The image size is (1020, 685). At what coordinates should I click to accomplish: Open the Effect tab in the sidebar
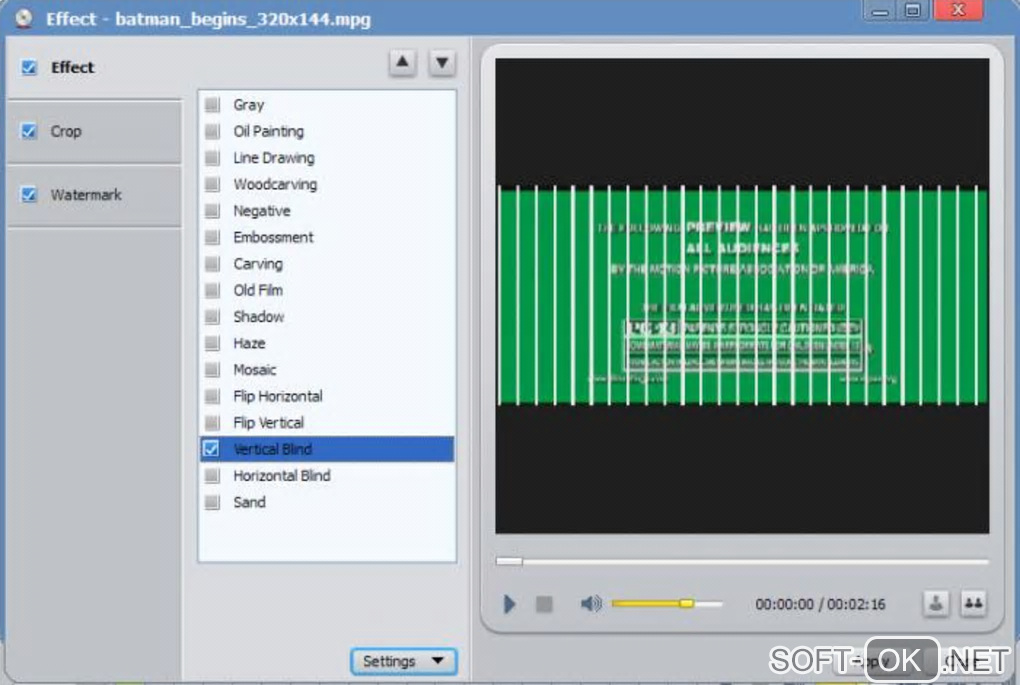click(x=95, y=67)
